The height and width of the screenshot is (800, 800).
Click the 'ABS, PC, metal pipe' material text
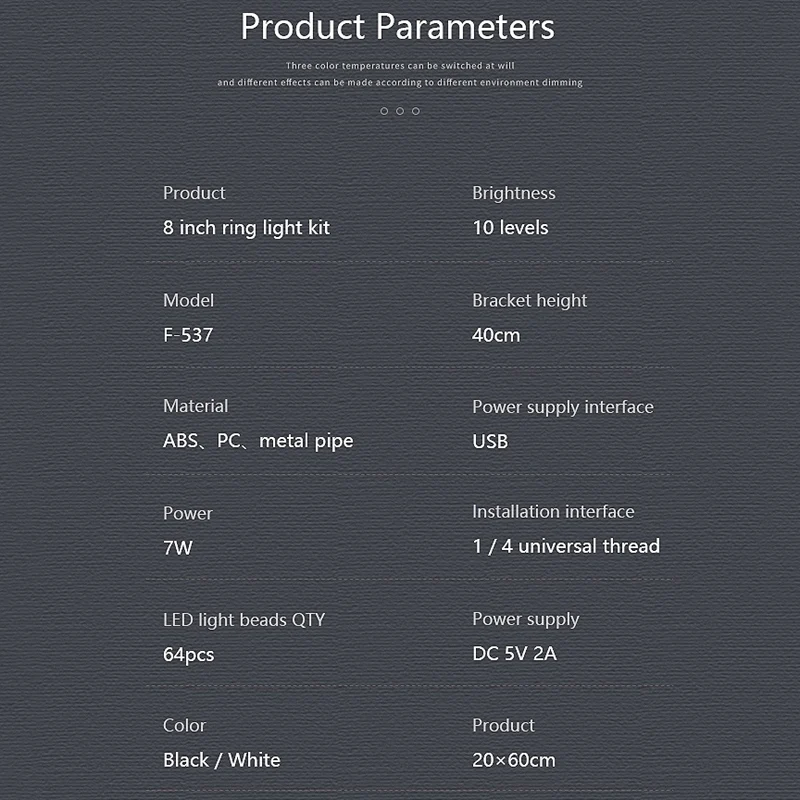(x=258, y=441)
